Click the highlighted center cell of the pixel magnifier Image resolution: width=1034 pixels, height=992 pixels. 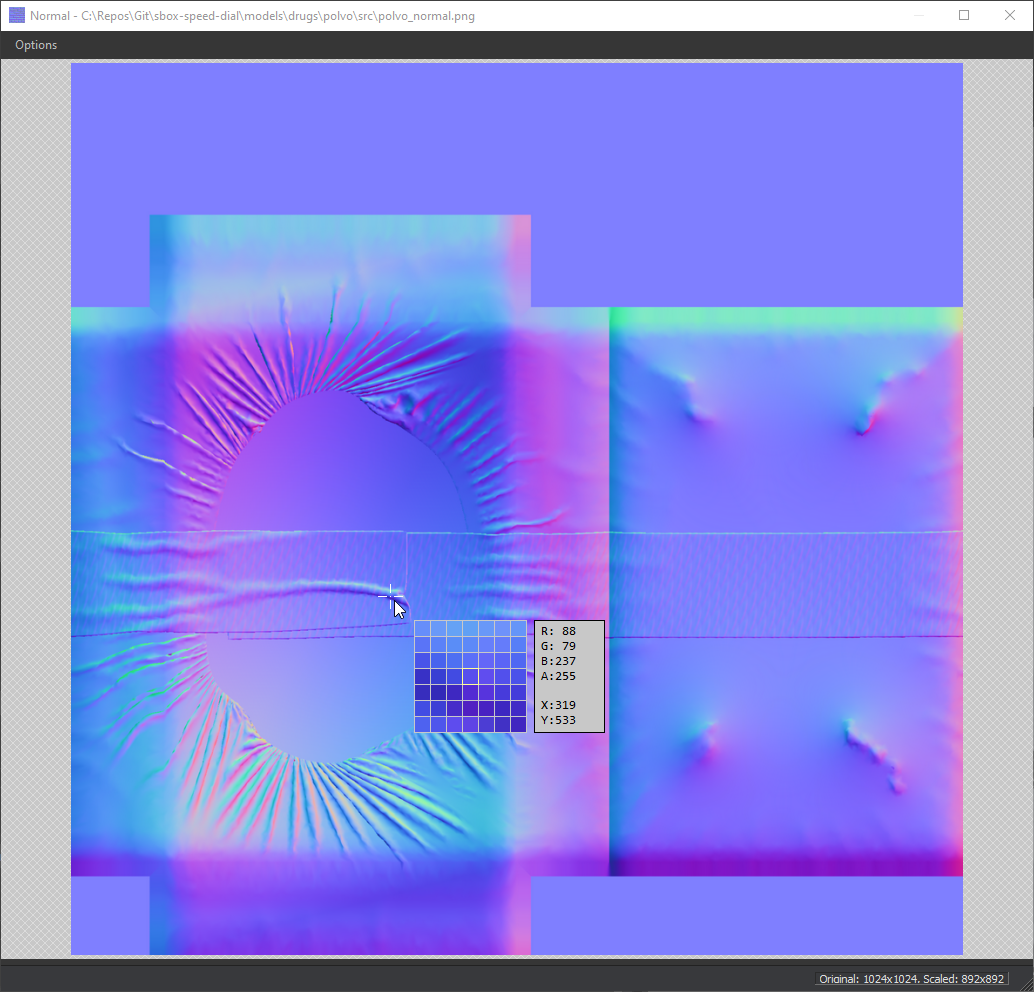pos(470,677)
